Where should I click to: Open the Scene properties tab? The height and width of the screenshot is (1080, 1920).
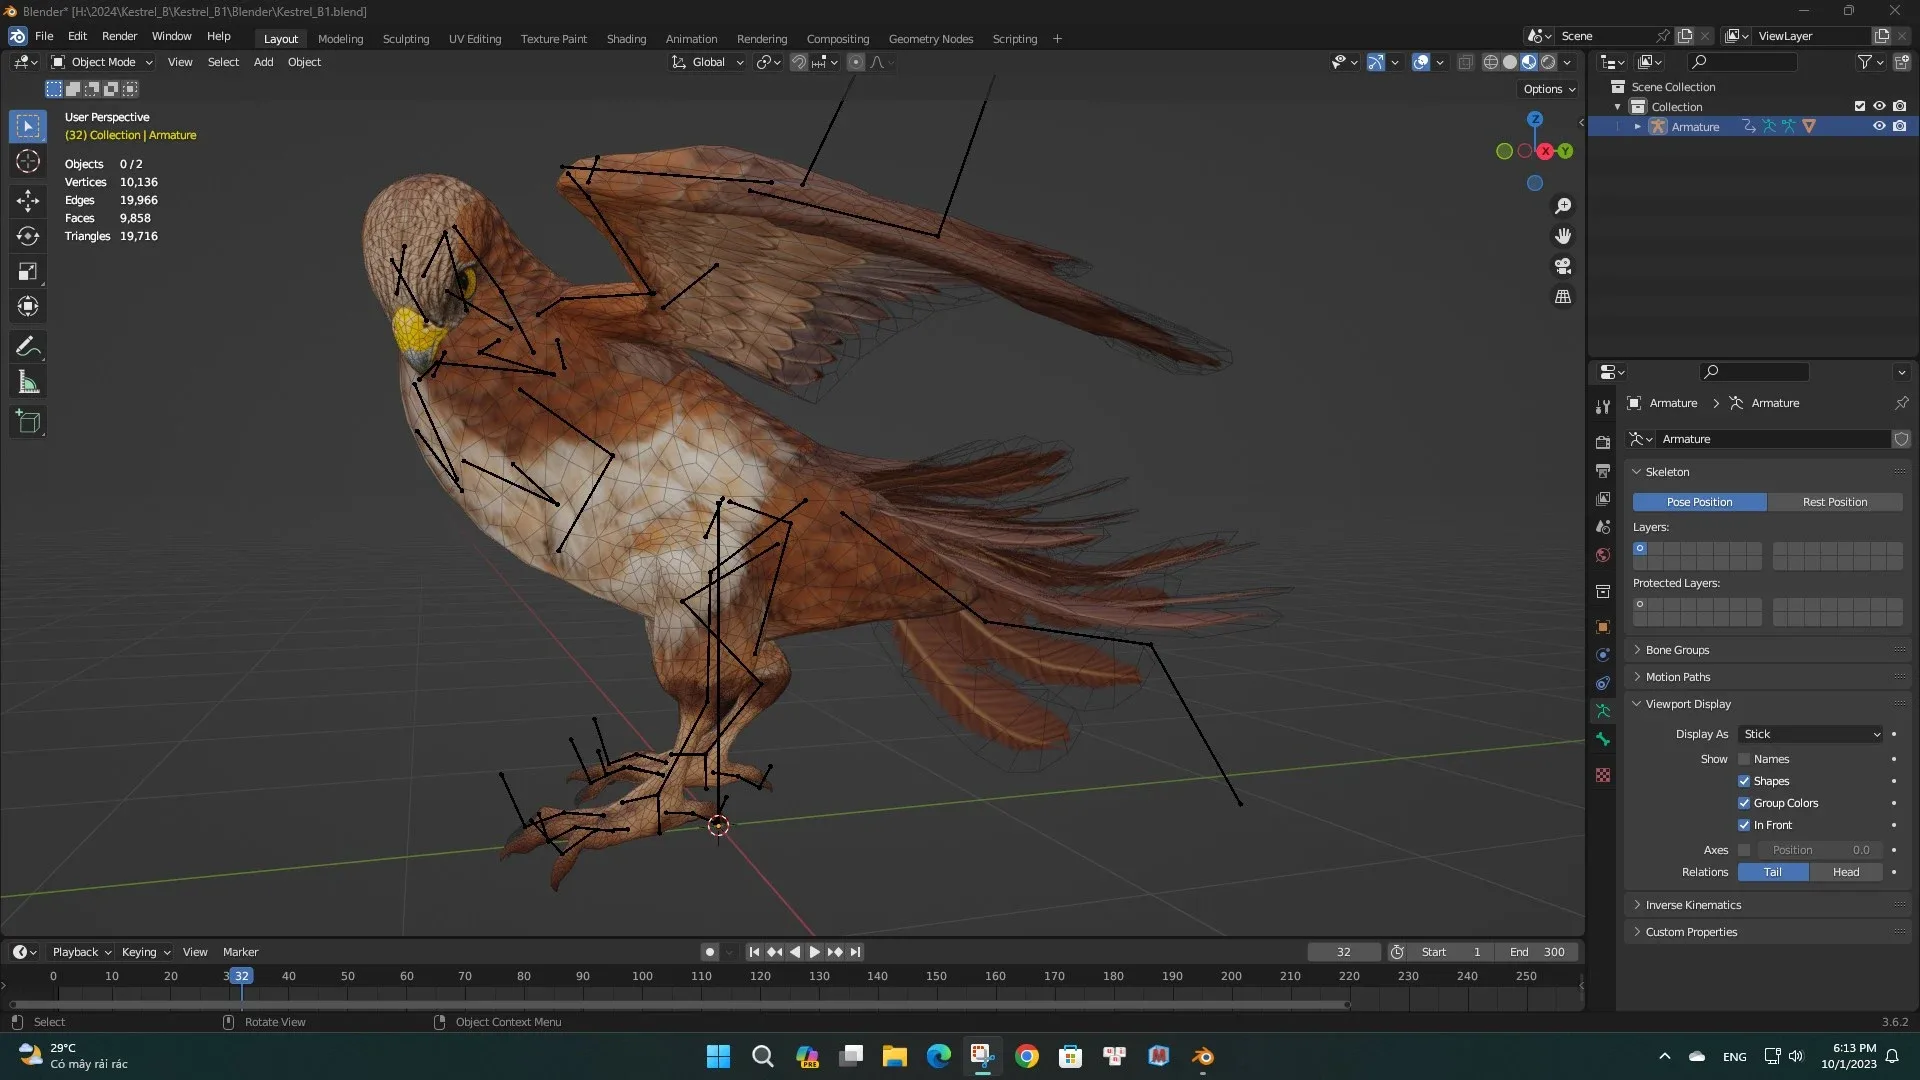1603,527
